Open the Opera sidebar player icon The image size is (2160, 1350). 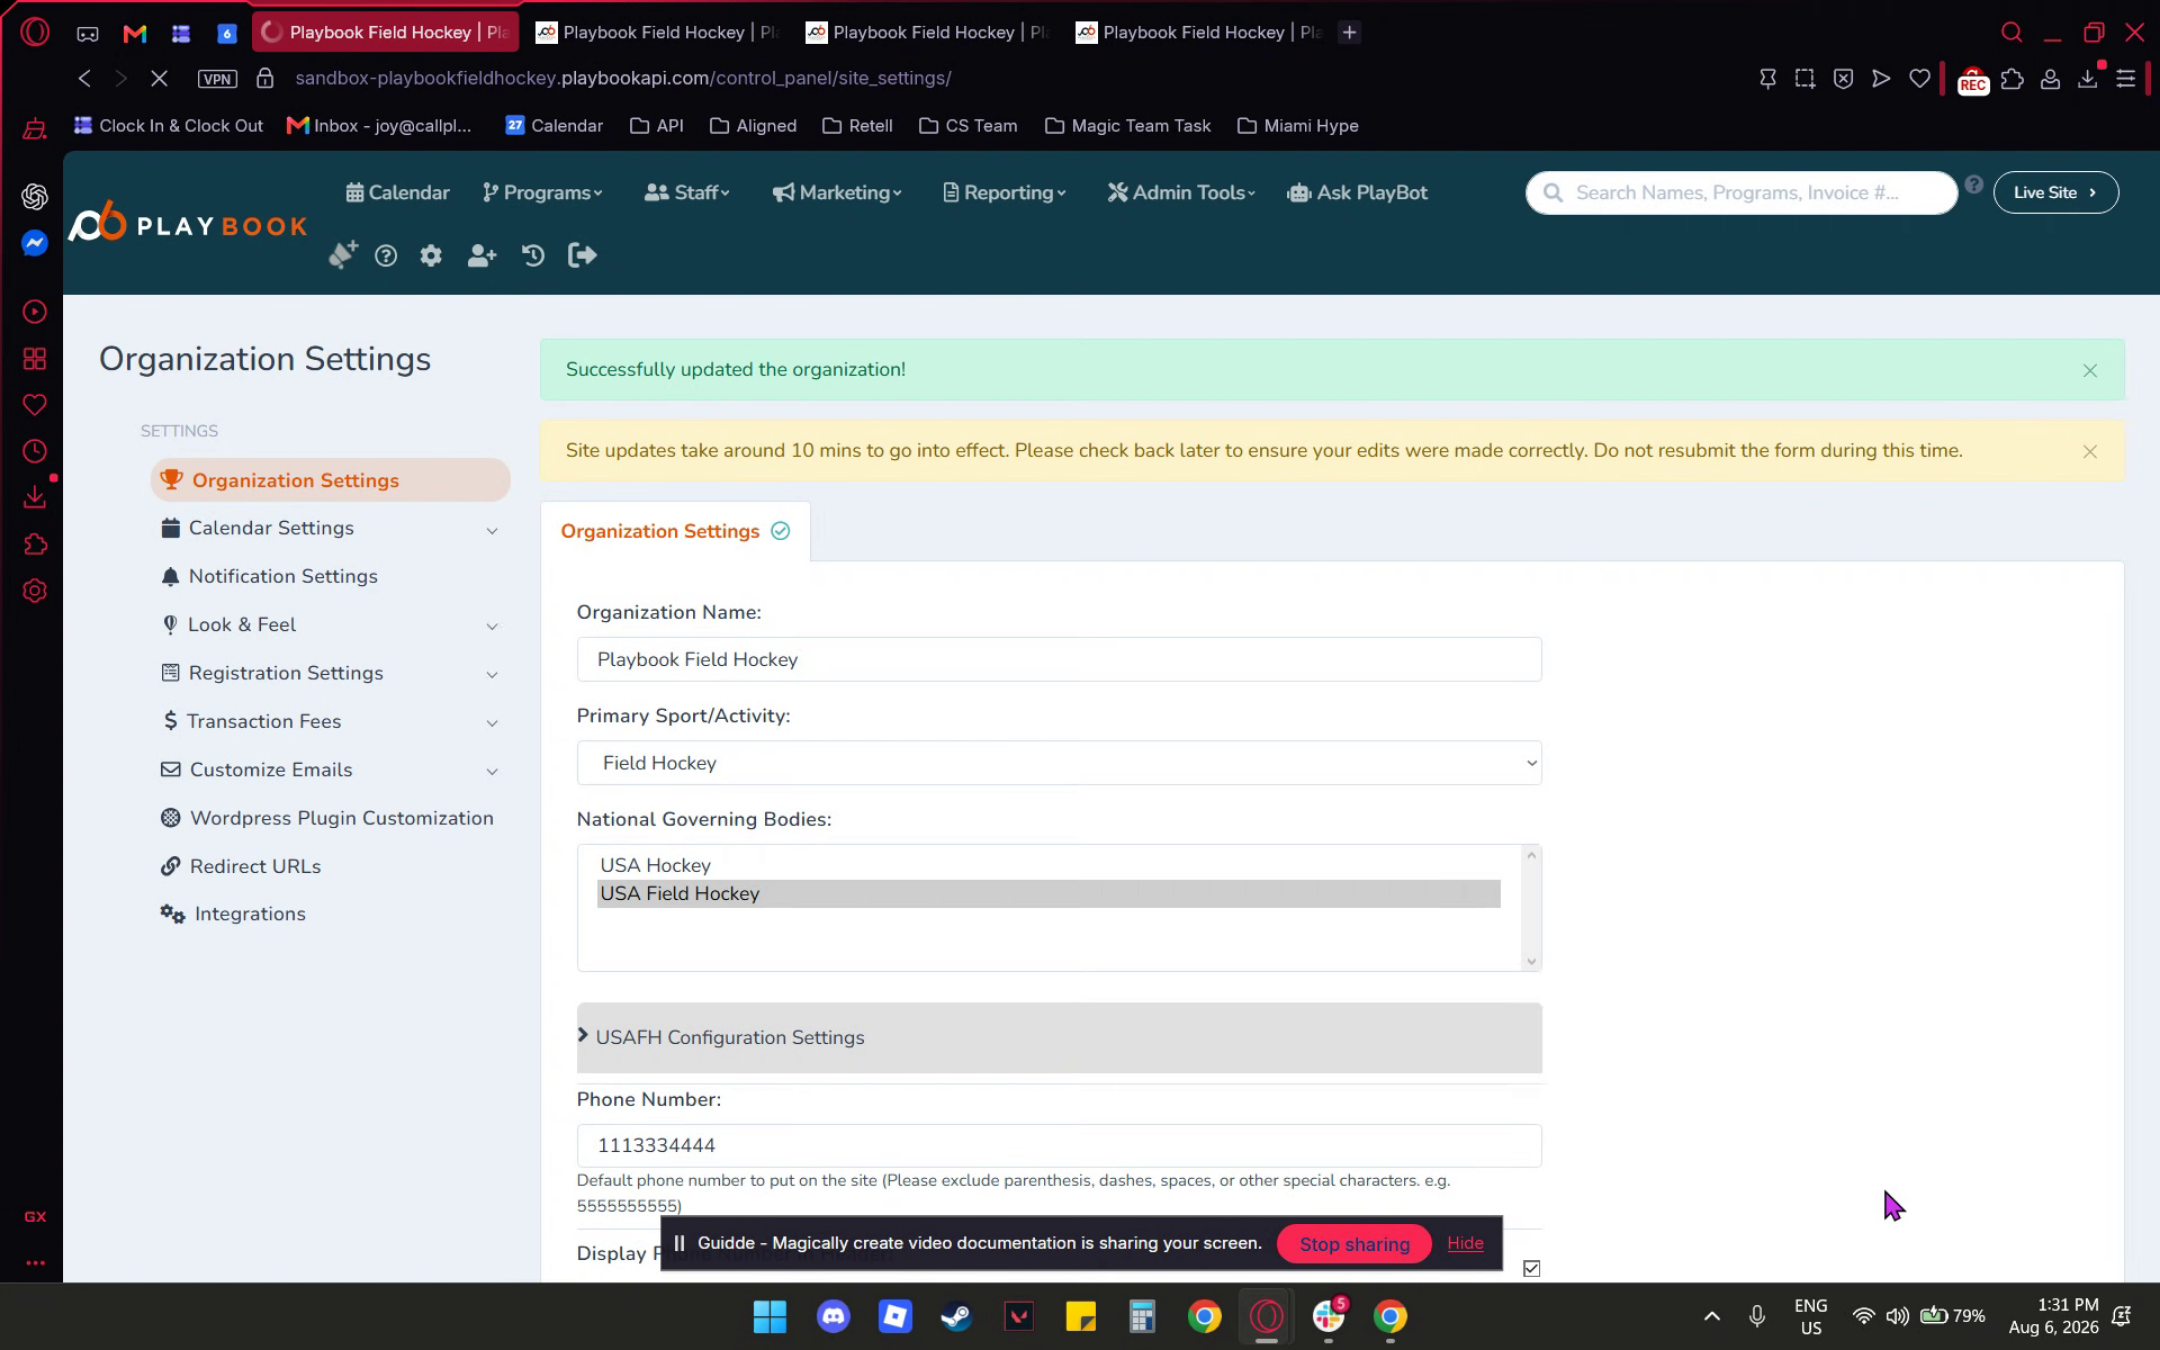tap(35, 312)
